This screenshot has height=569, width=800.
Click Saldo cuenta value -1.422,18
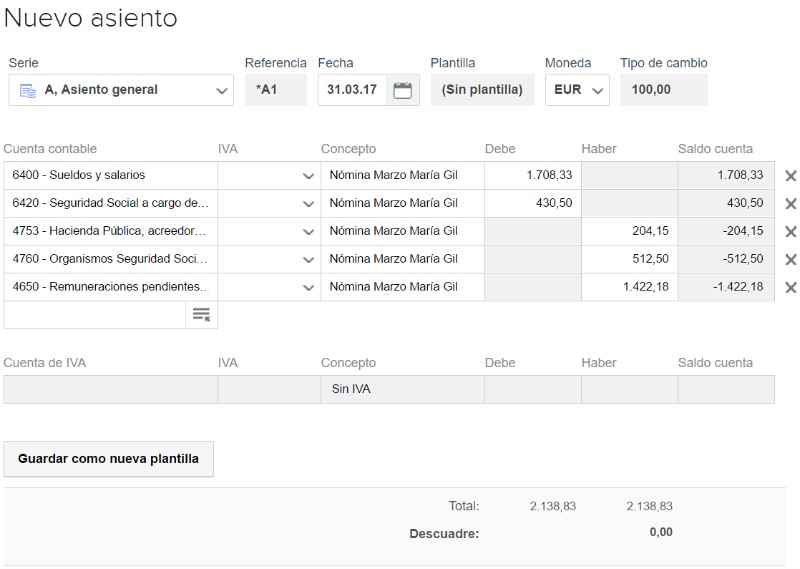click(738, 287)
